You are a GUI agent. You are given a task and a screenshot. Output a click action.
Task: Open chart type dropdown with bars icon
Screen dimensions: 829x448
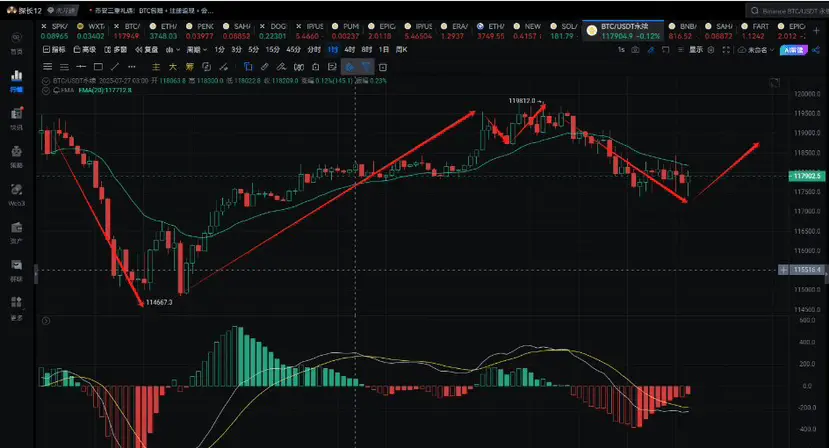click(172, 50)
